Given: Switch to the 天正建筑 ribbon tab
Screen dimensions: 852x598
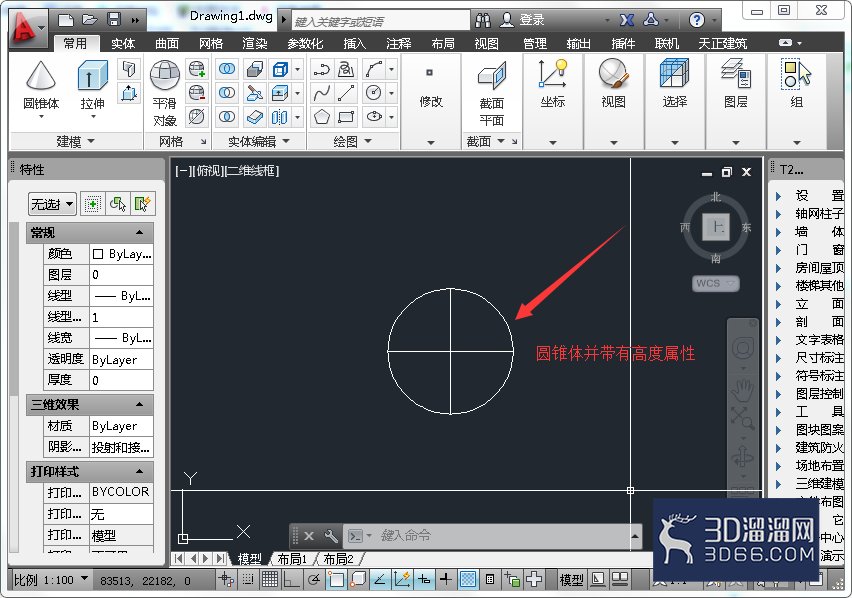Looking at the screenshot, I should tap(722, 43).
